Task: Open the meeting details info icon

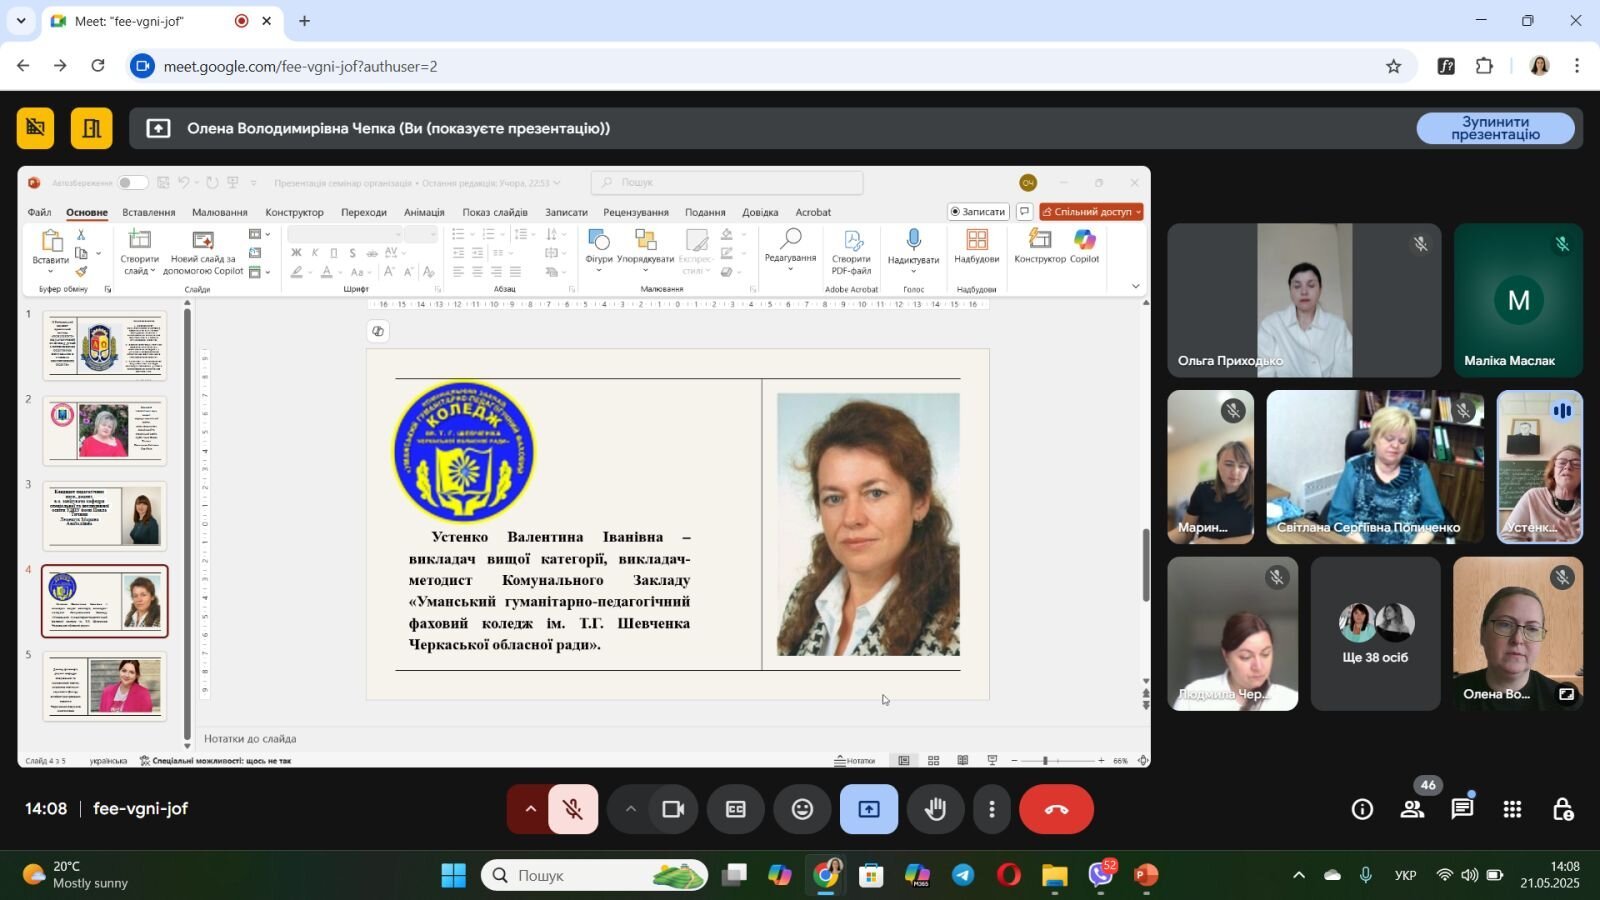Action: pos(1362,809)
